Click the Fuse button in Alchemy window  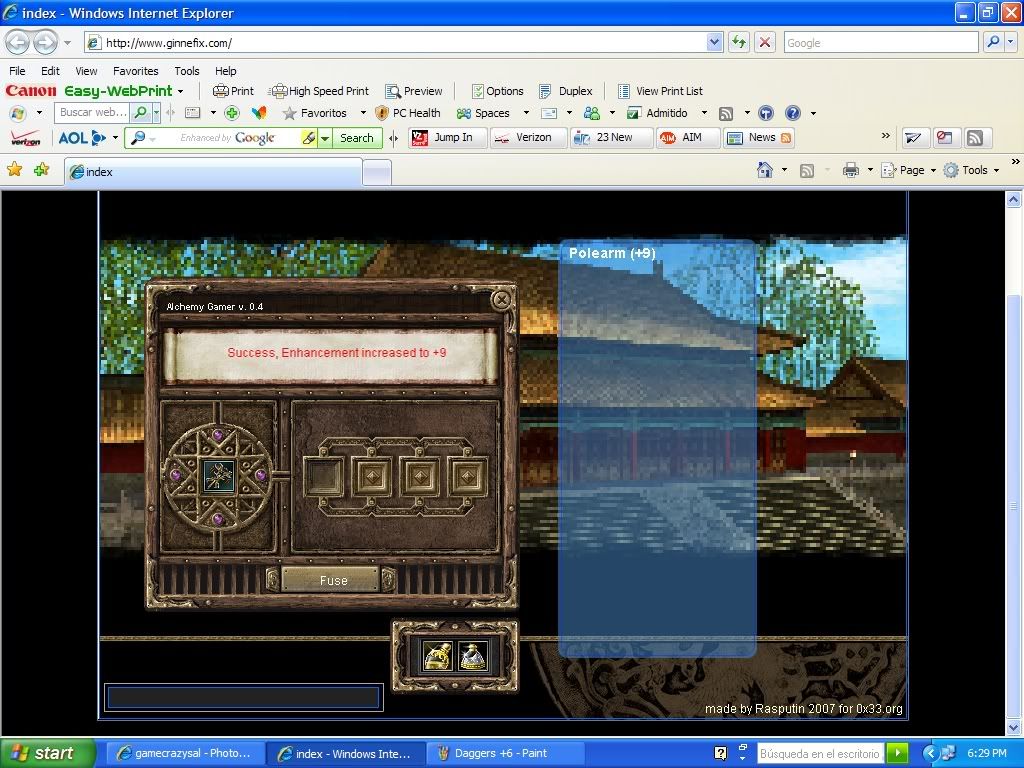click(333, 580)
